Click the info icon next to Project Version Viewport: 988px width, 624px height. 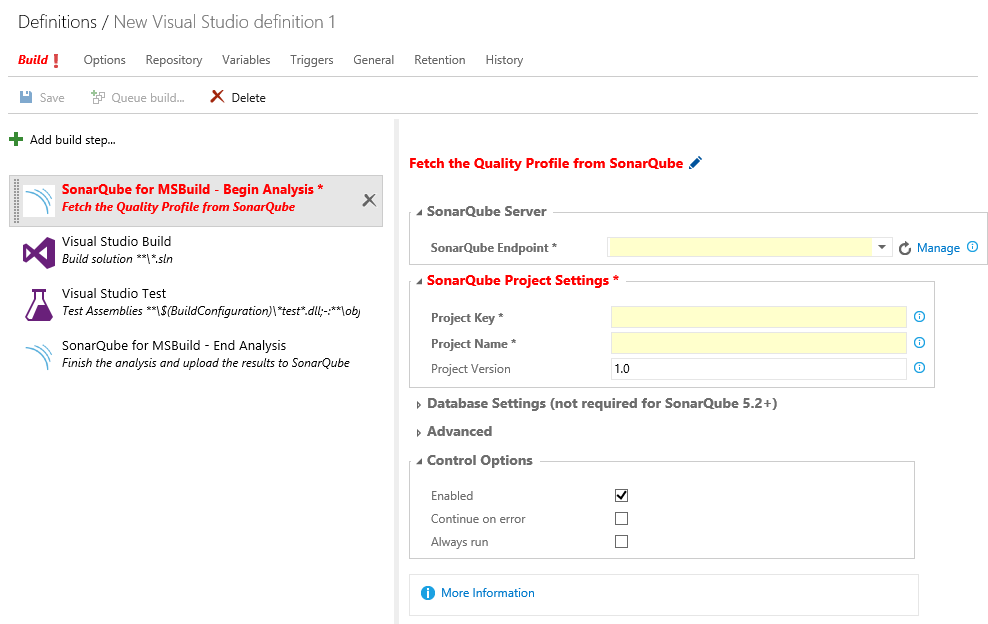(x=919, y=368)
